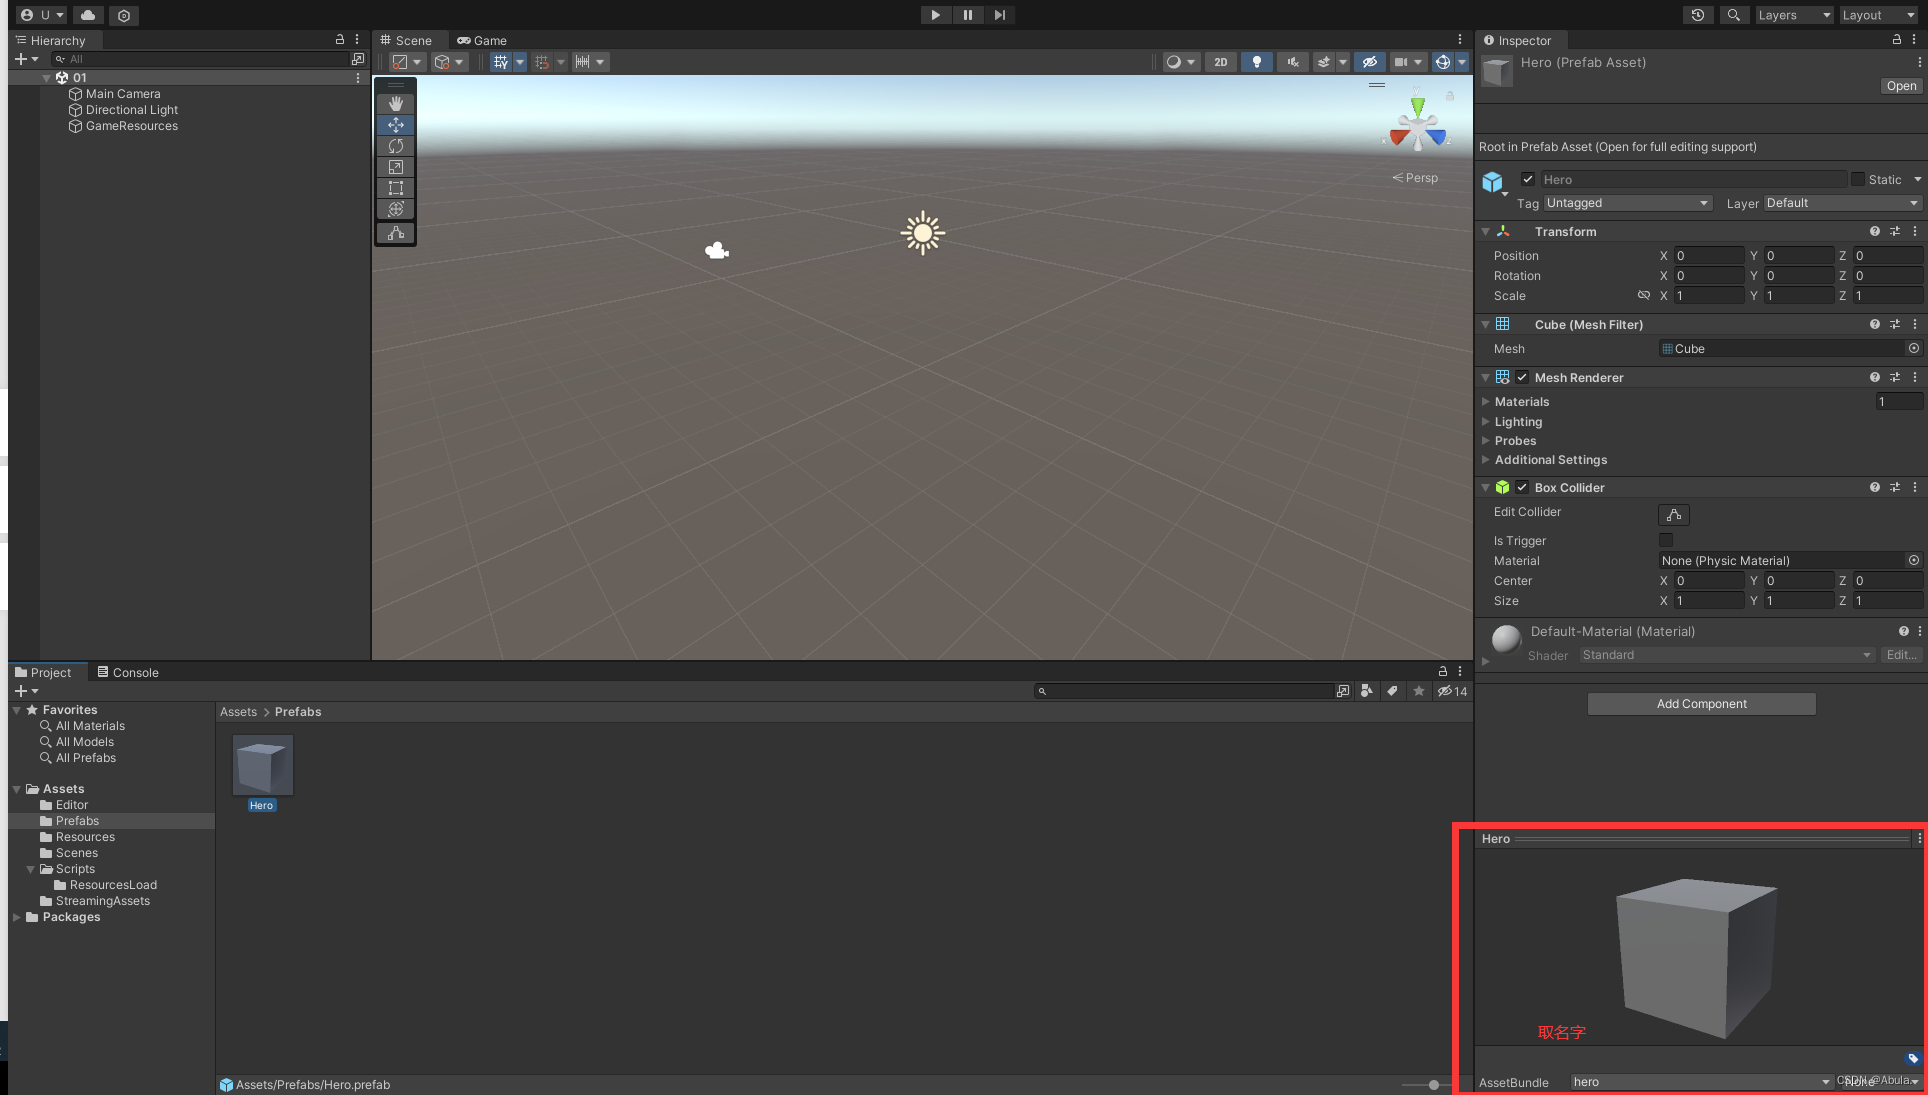Open the AssetBundle name dropdown

pyautogui.click(x=1700, y=1082)
